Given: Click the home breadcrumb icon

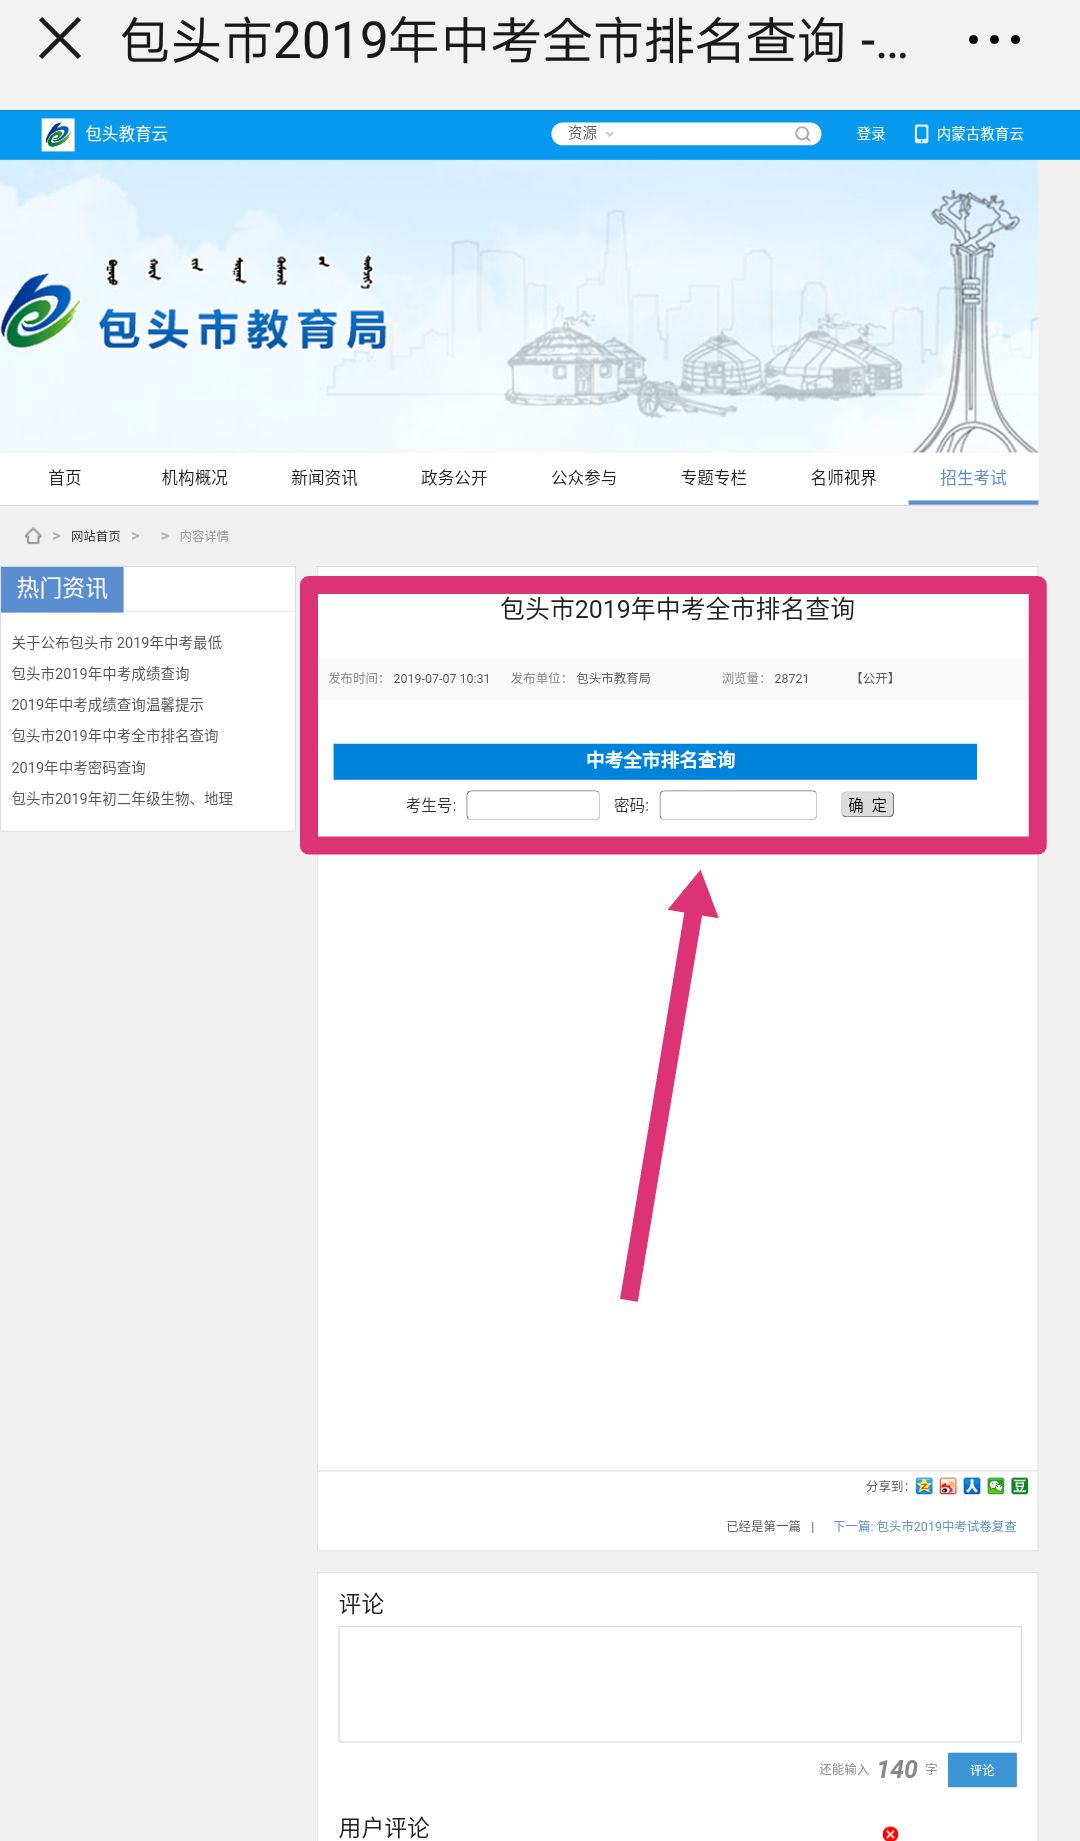Looking at the screenshot, I should pyautogui.click(x=33, y=536).
